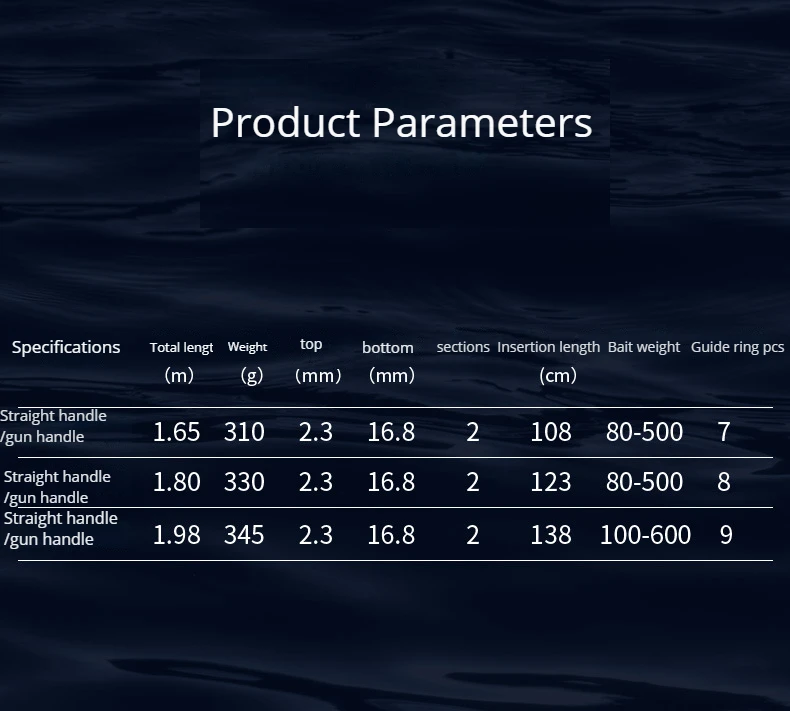
Task: Click the Total lengt column header
Action: point(181,348)
